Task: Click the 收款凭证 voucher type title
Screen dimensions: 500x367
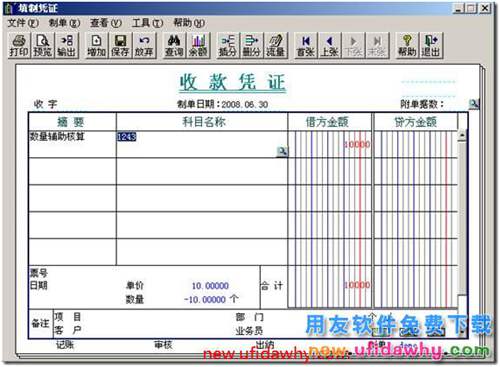Action: (x=233, y=82)
